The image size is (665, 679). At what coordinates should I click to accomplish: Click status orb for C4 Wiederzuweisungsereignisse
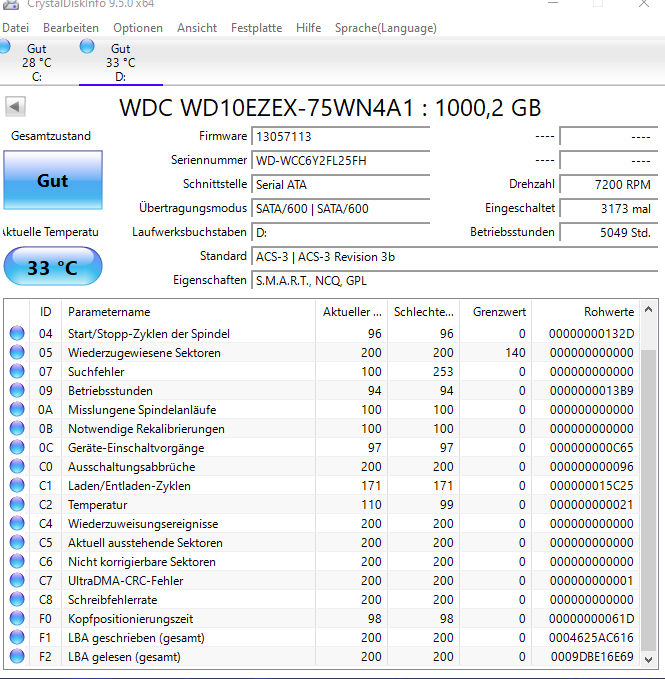point(17,524)
